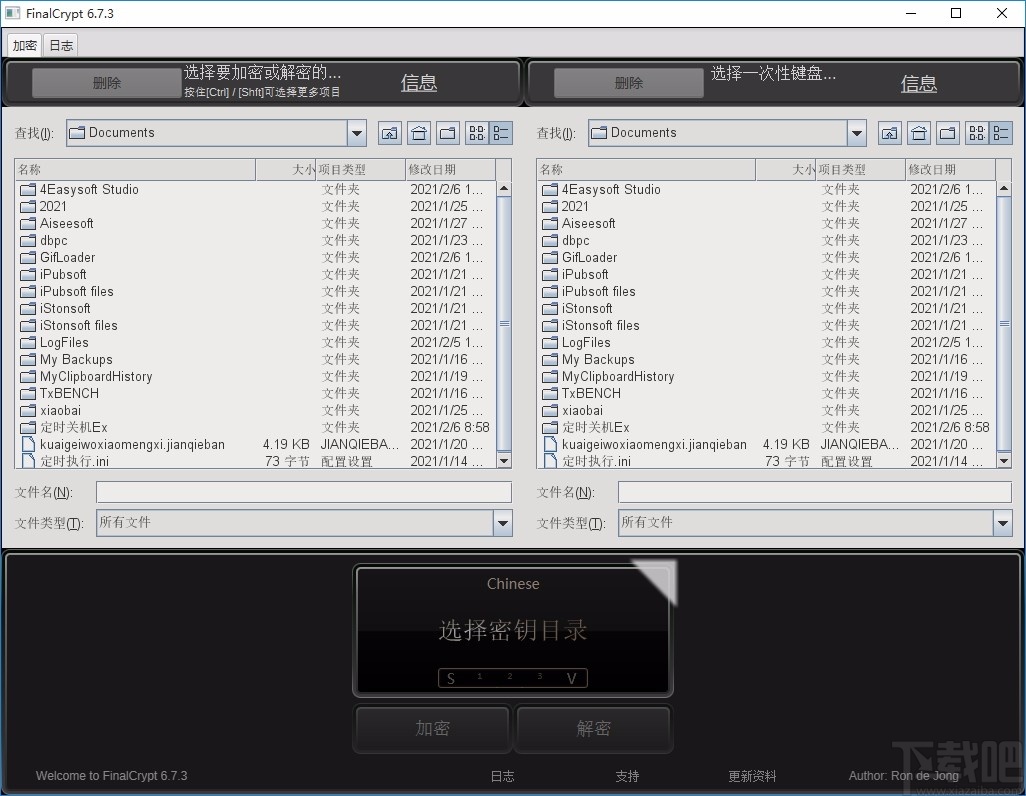Open the 信息 link in left panel
1026x796 pixels.
tap(418, 83)
